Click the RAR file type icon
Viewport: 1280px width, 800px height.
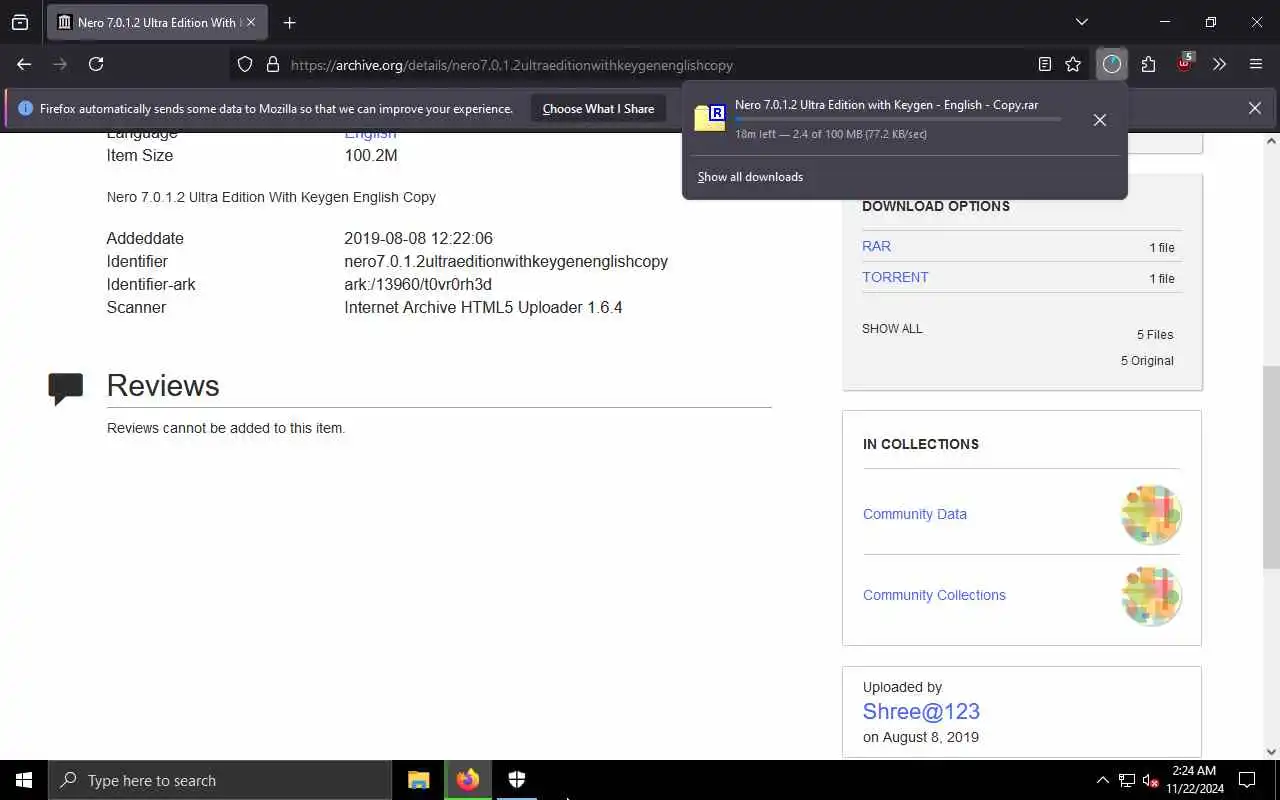(x=710, y=118)
